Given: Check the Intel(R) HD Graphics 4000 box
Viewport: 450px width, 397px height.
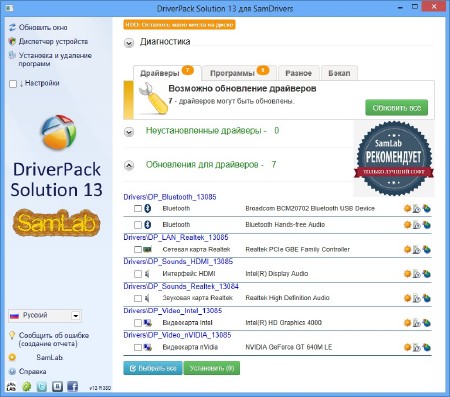Looking at the screenshot, I should pos(138,323).
